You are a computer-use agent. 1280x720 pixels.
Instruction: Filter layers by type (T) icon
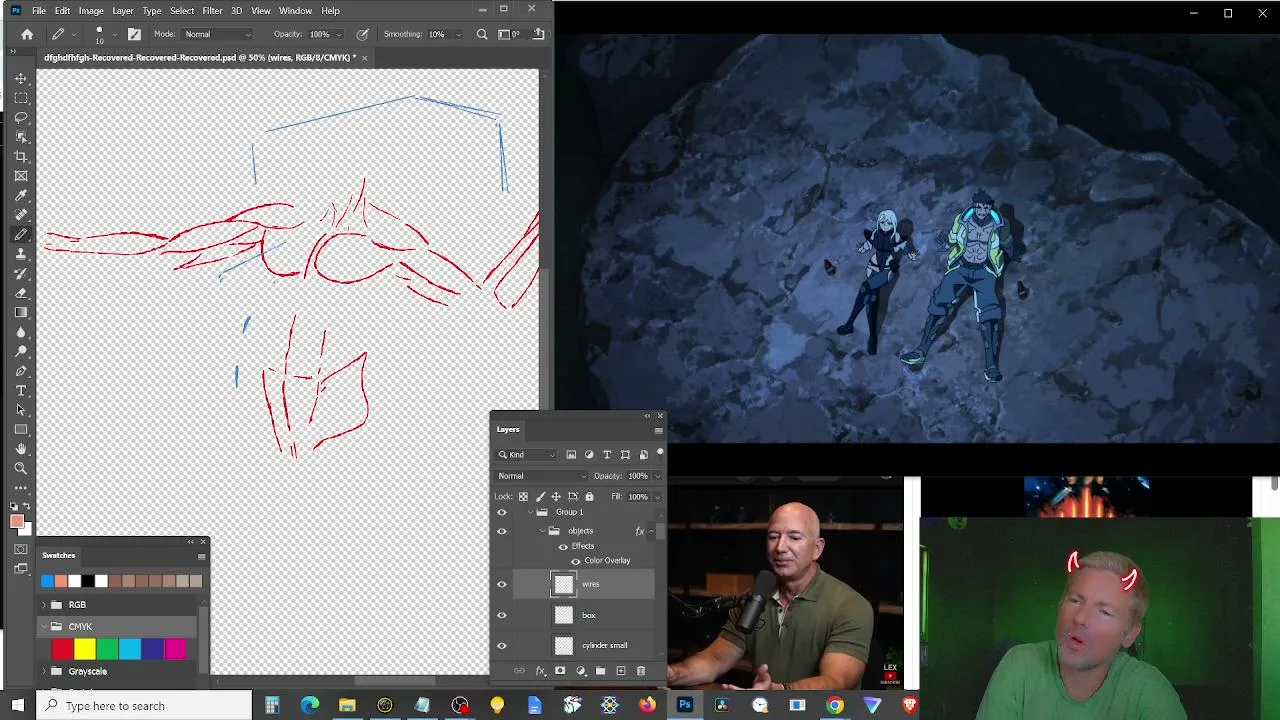click(x=607, y=455)
